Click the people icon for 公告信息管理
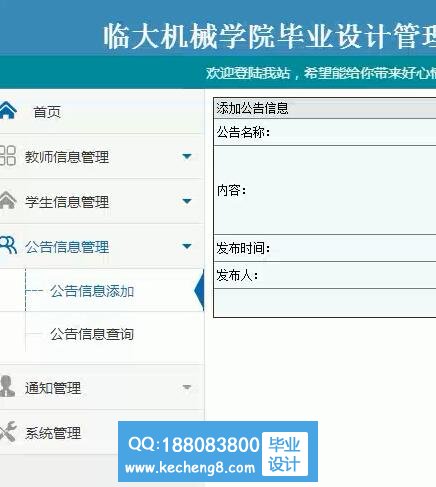This screenshot has height=487, width=436. coord(8,245)
